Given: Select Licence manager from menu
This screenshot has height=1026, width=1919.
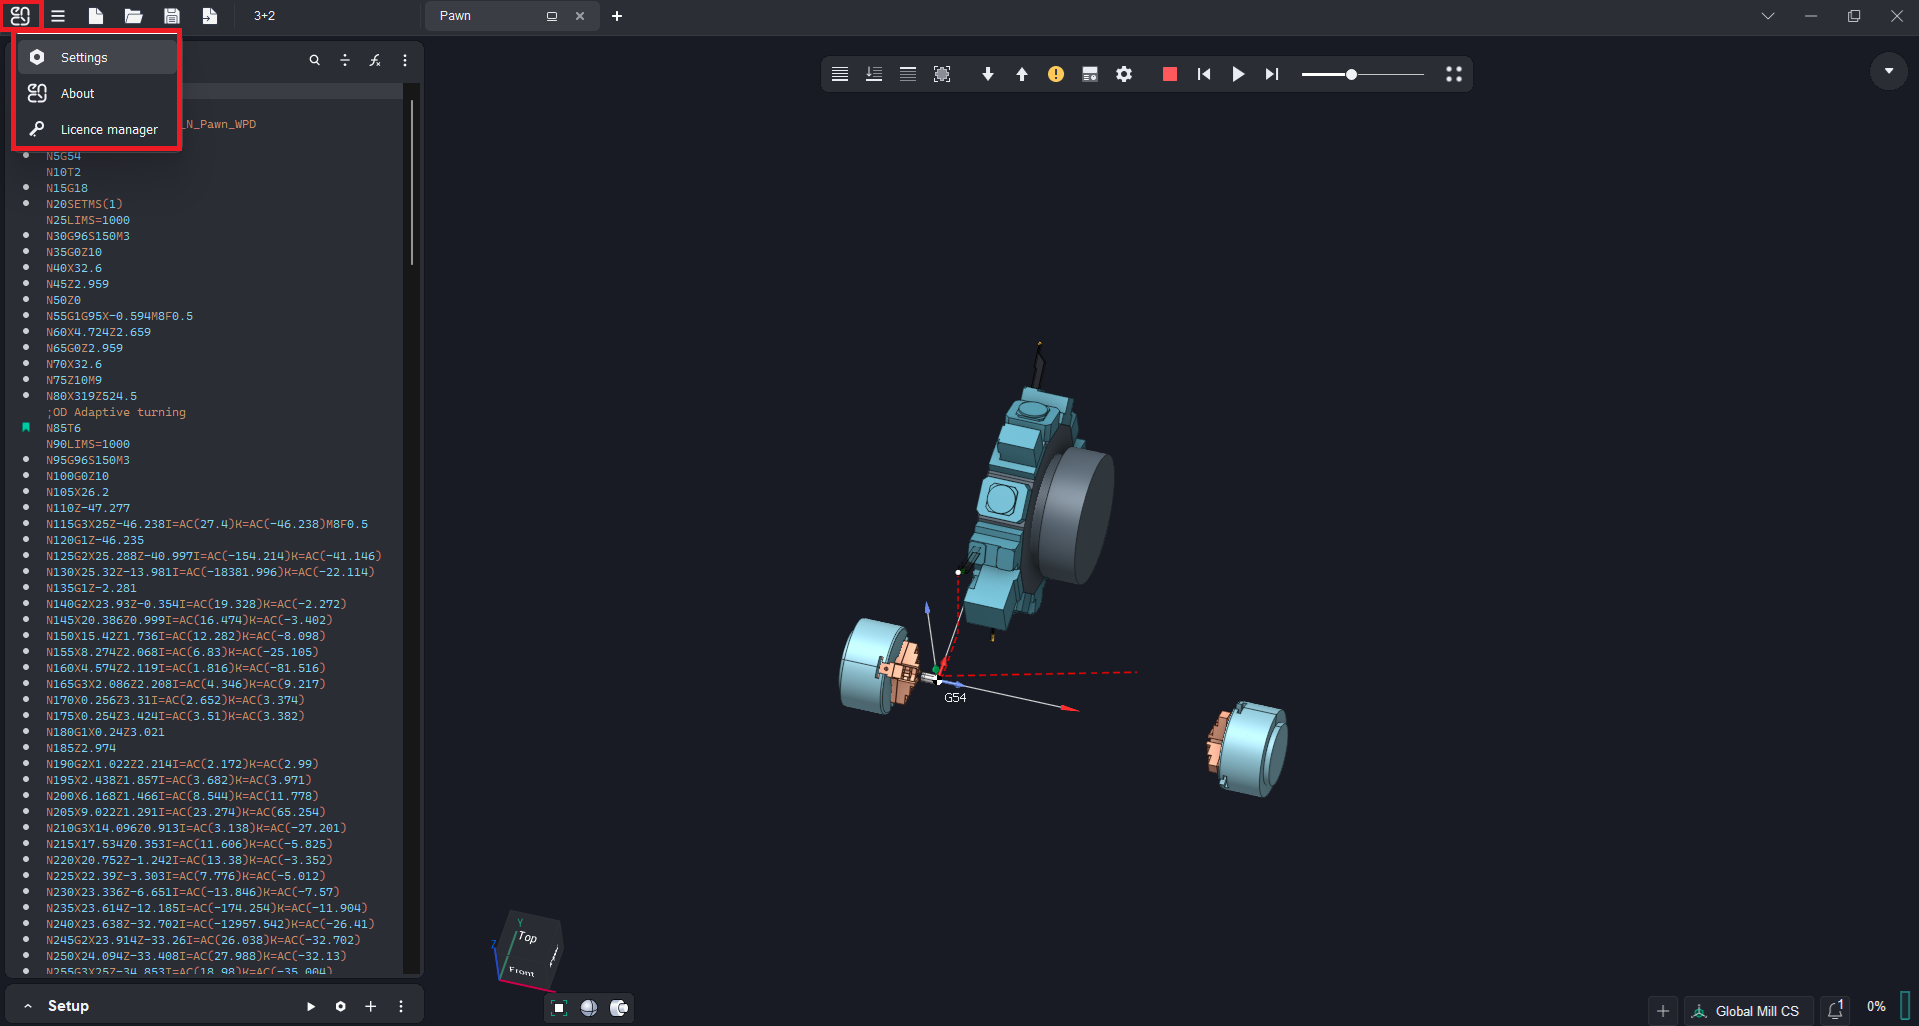Looking at the screenshot, I should coord(109,130).
